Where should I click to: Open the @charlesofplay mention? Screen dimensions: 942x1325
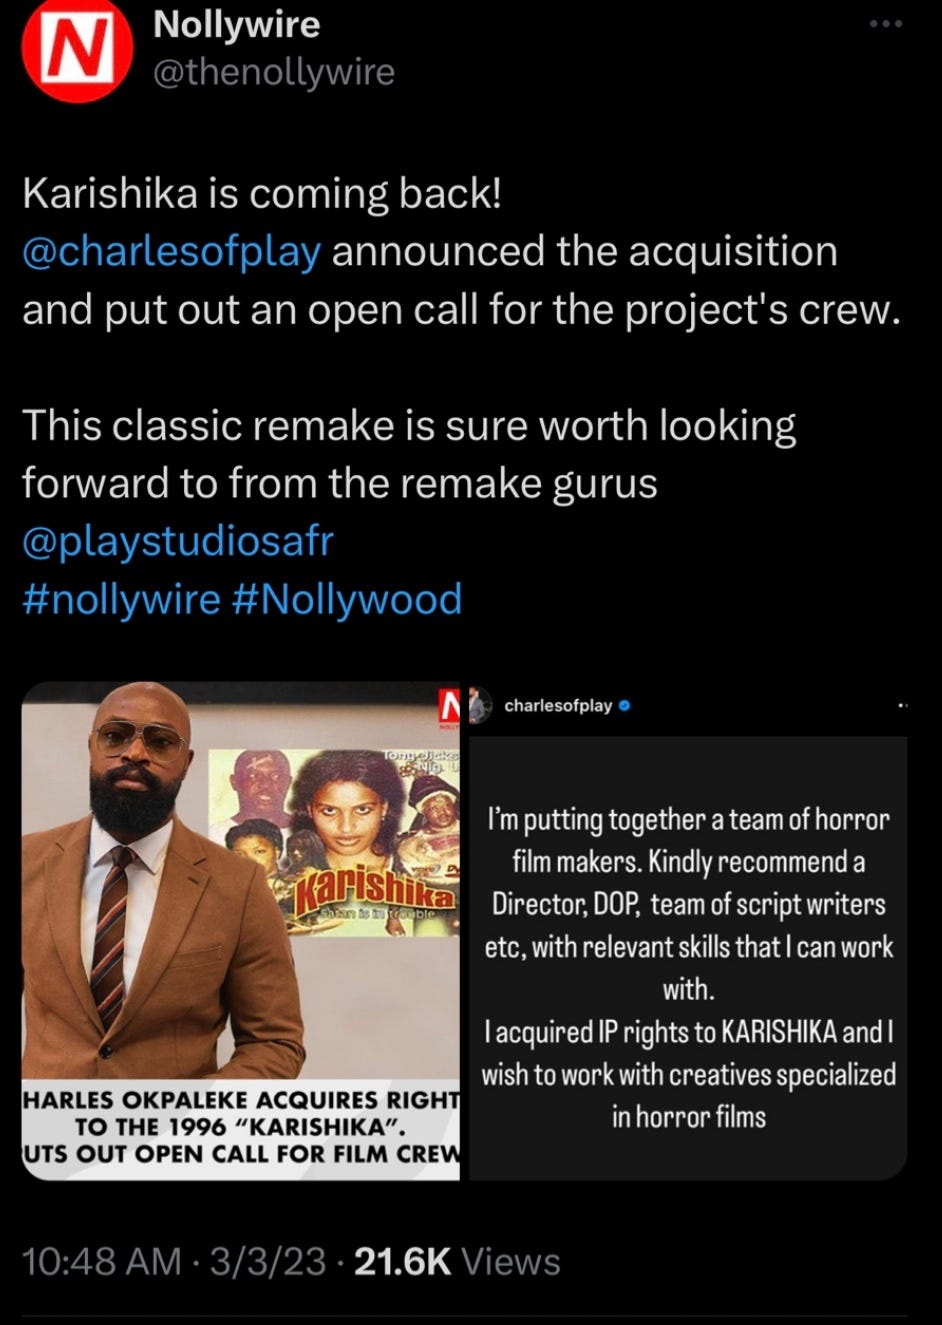[171, 251]
